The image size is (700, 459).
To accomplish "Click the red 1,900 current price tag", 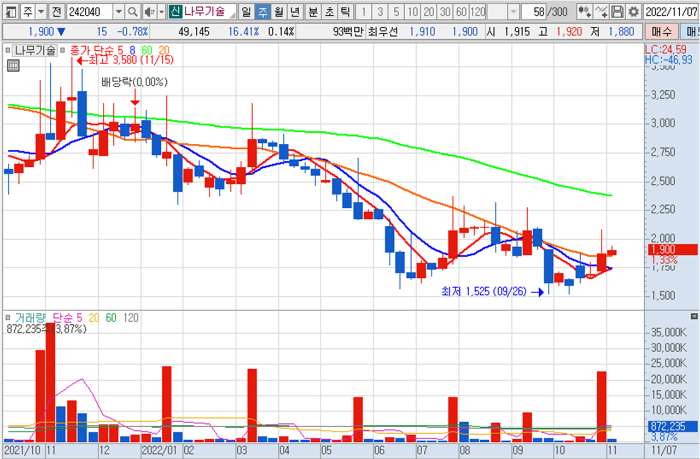I will pos(672,250).
